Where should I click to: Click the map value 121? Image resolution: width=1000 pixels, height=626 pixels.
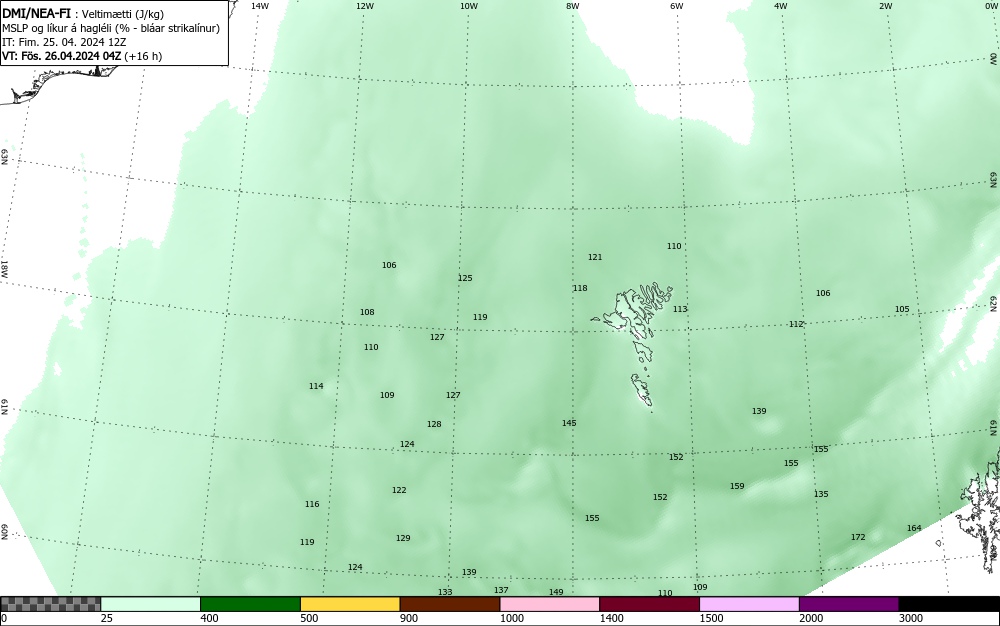click(x=594, y=258)
